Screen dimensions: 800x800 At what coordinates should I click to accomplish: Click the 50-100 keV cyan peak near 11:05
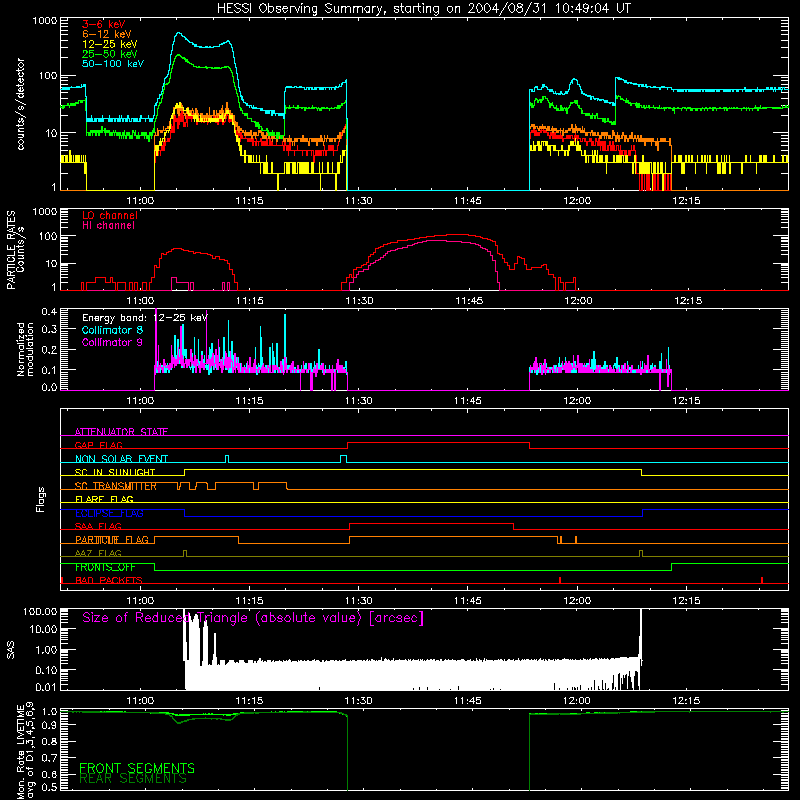point(179,33)
